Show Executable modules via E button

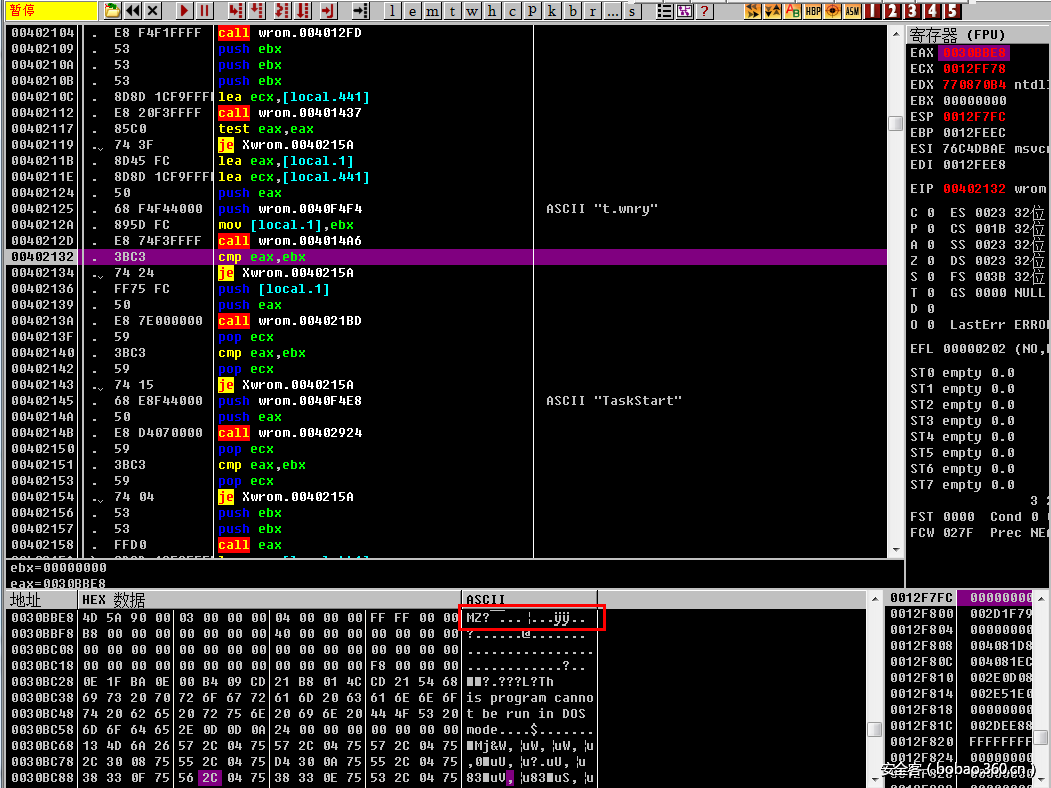pos(412,11)
